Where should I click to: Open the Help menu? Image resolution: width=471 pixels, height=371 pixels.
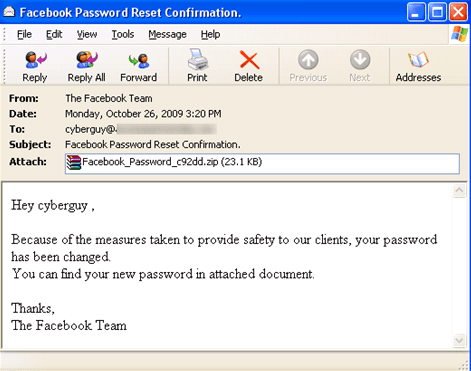point(210,34)
